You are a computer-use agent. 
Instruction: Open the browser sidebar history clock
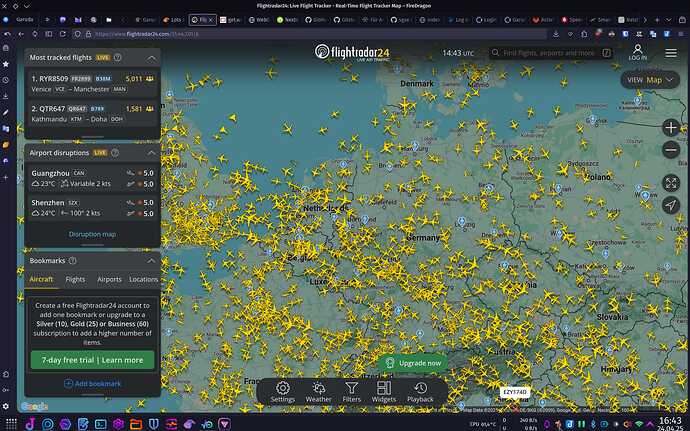coord(6,80)
